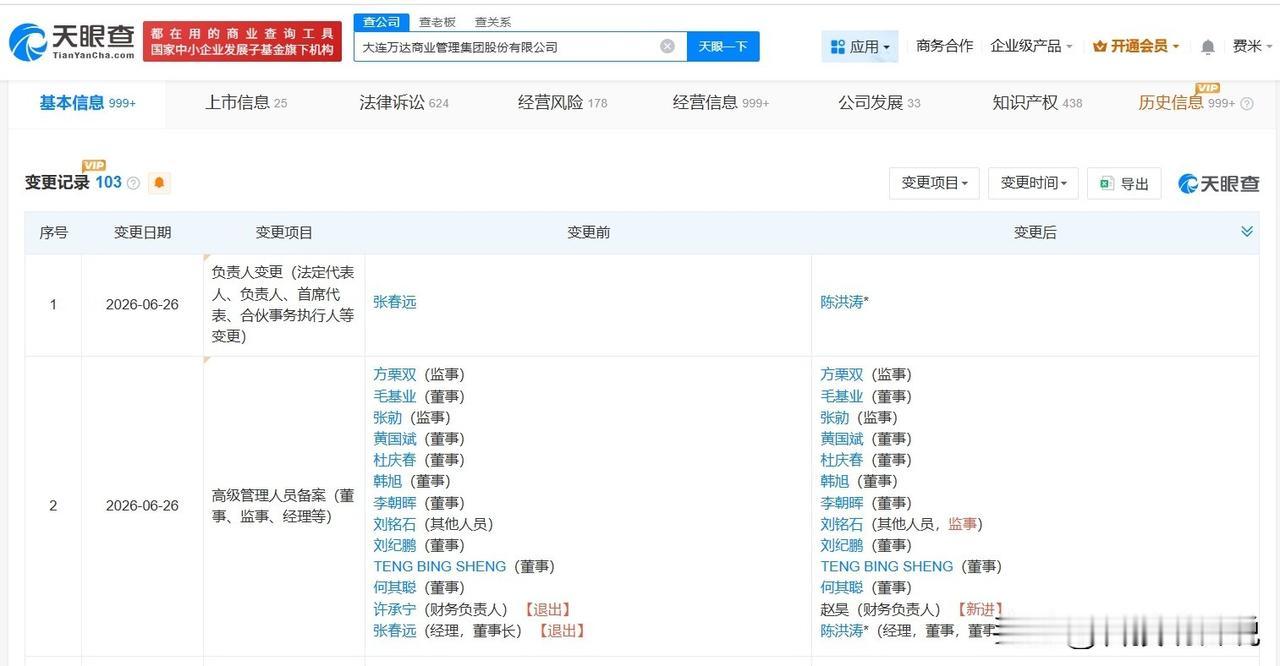This screenshot has width=1280, height=666.
Task: Open 张春远 link marked 经理,董事长 退出
Action: (x=394, y=631)
